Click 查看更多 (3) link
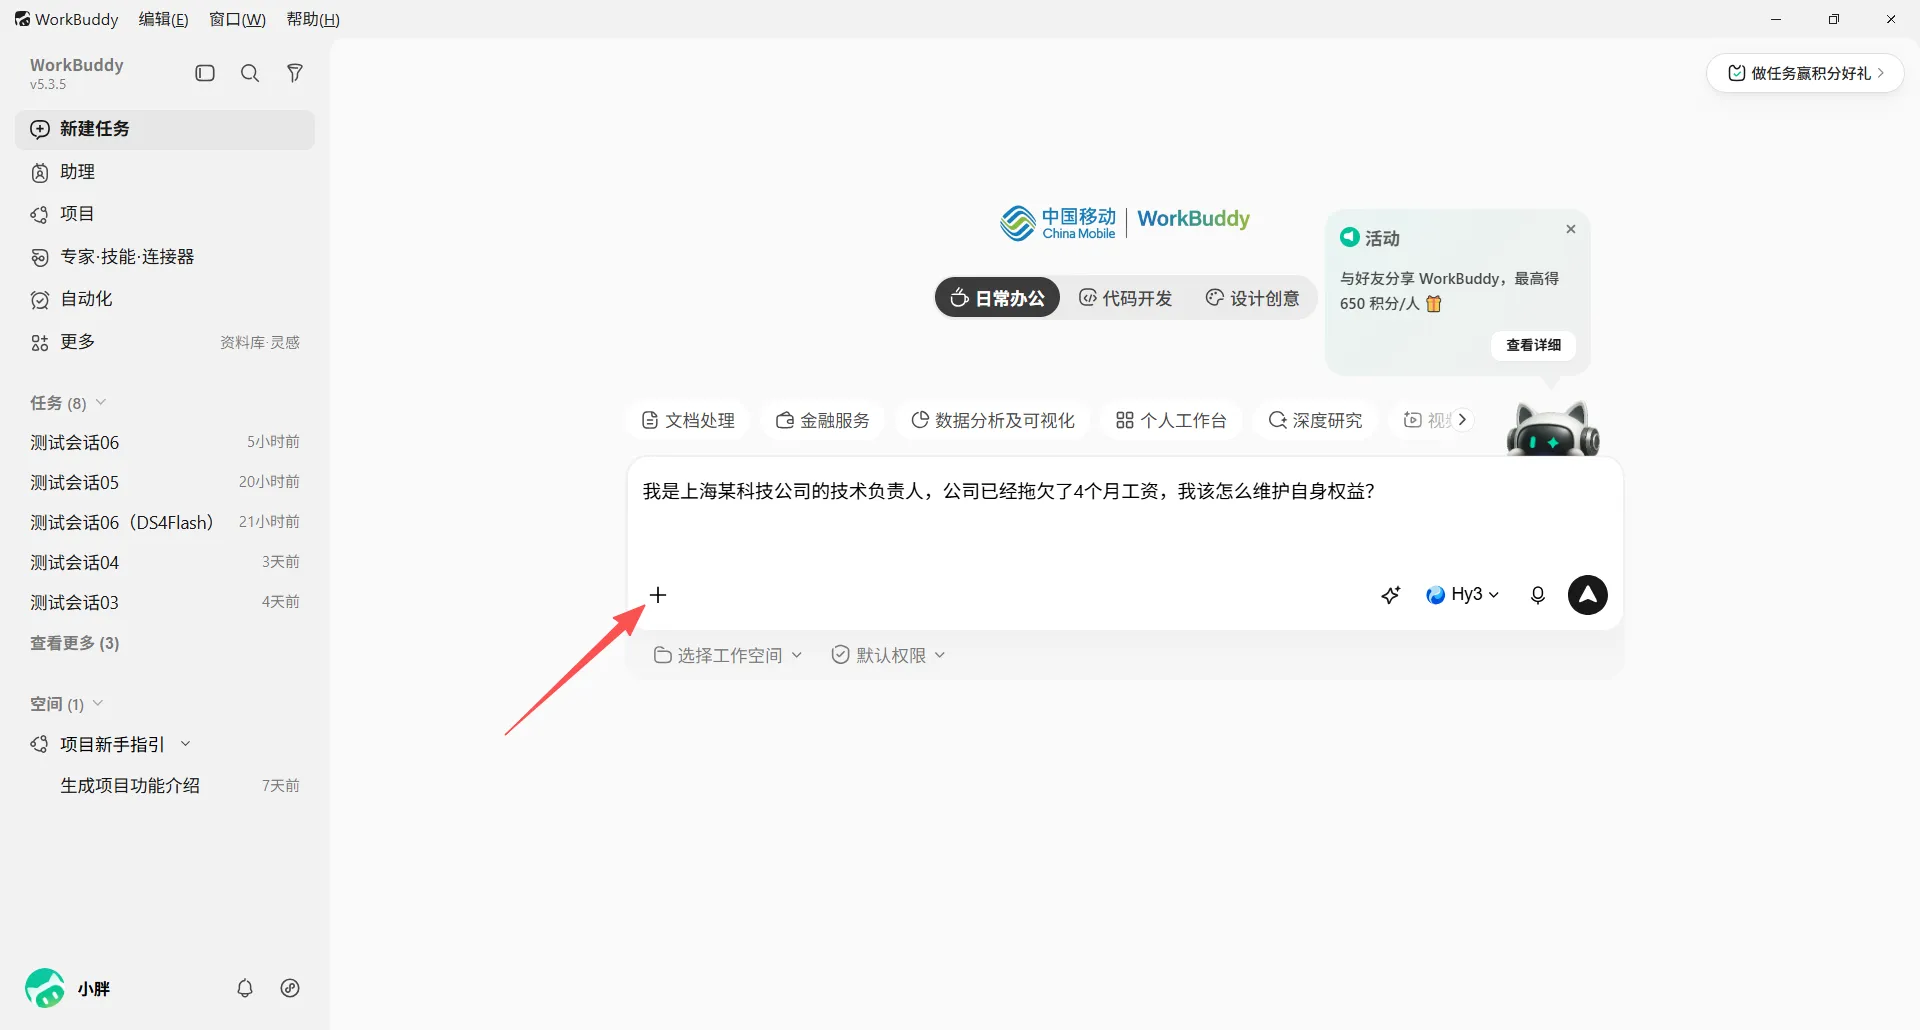The image size is (1920, 1030). click(75, 643)
